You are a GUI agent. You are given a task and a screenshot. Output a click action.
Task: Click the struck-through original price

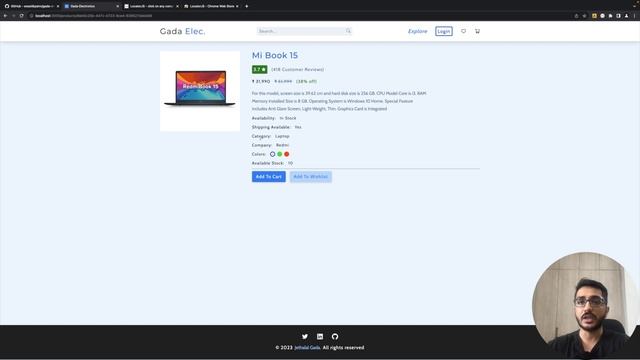tap(283, 81)
